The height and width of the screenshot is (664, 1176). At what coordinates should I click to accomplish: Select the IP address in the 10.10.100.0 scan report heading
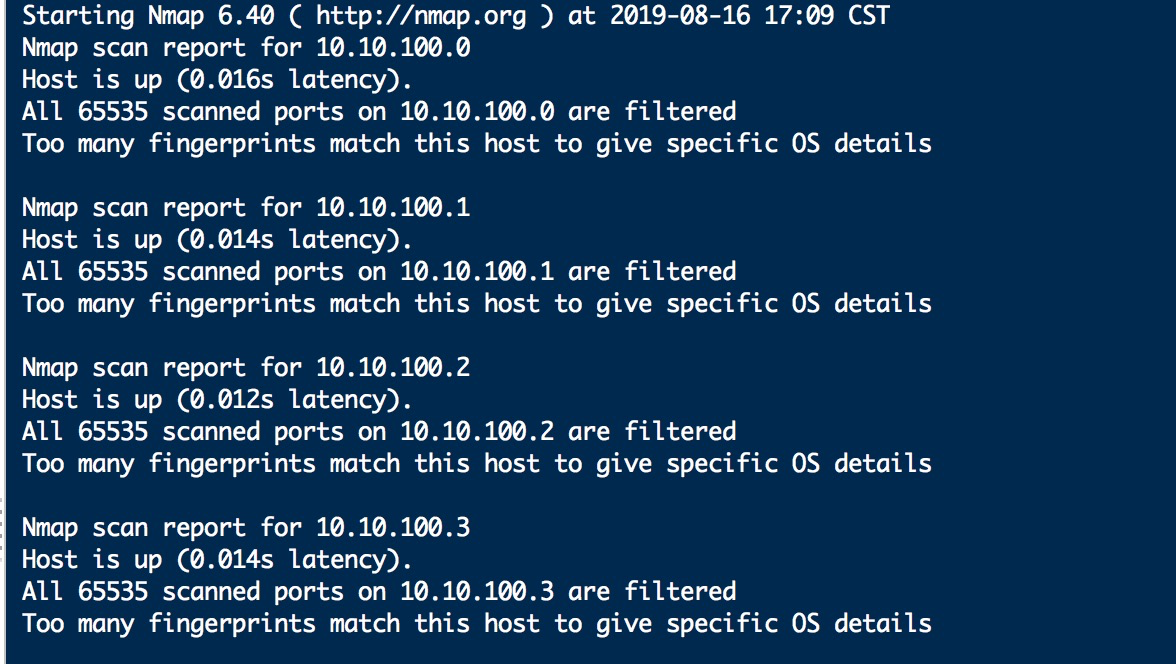(393, 48)
